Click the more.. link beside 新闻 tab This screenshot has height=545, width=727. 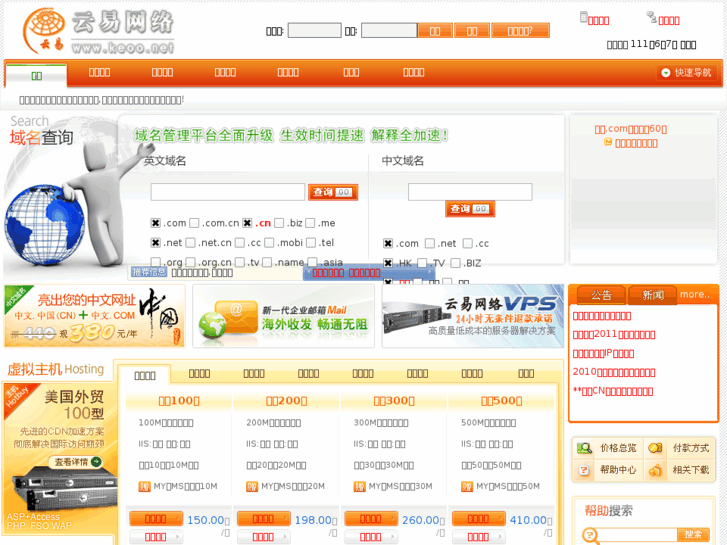click(x=695, y=295)
